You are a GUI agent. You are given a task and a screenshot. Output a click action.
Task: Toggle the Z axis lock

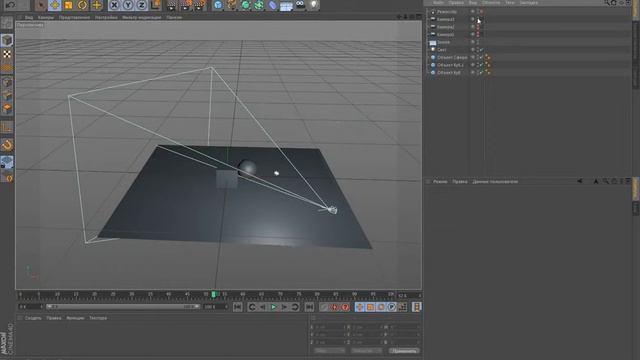coord(141,5)
